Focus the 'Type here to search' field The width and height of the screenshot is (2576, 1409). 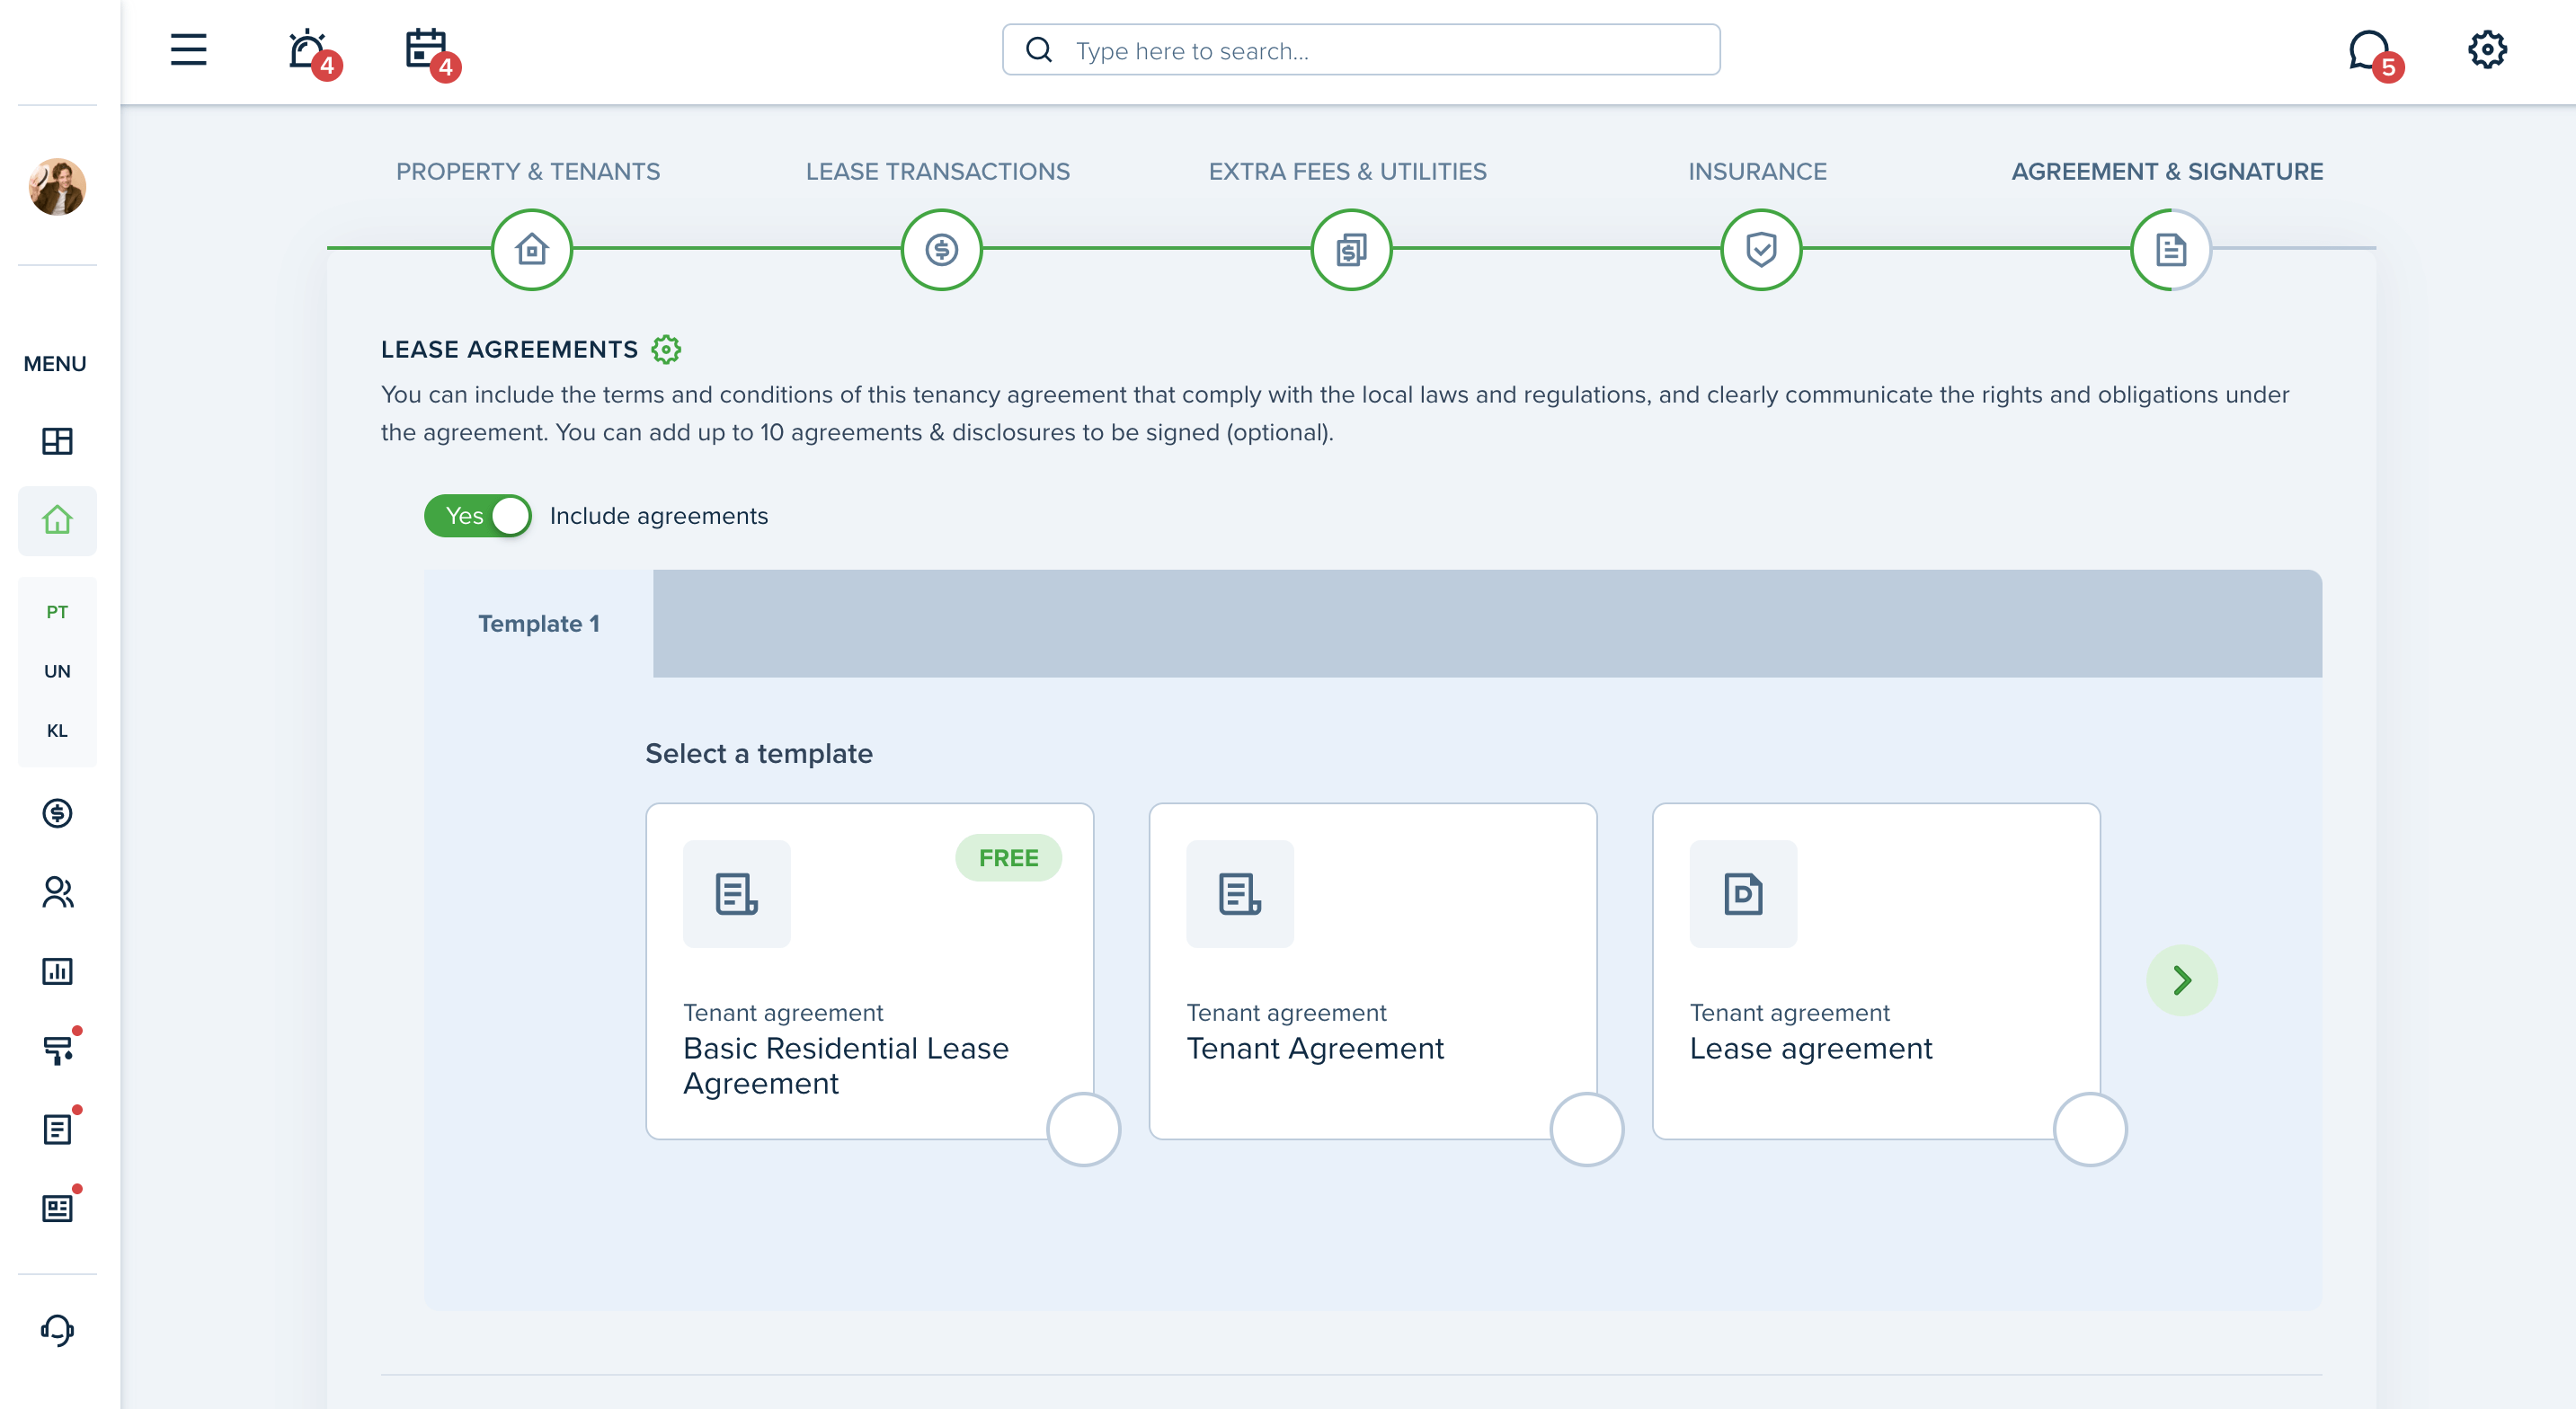(x=1361, y=50)
